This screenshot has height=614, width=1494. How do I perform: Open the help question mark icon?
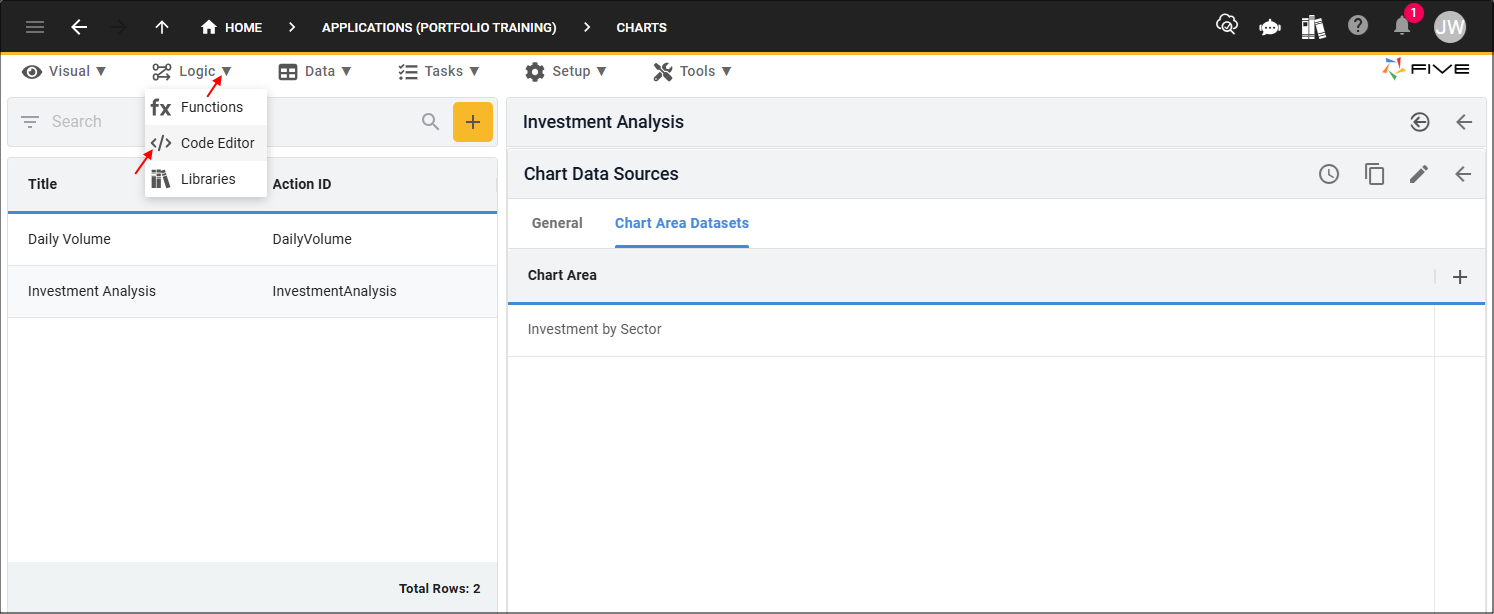point(1358,26)
